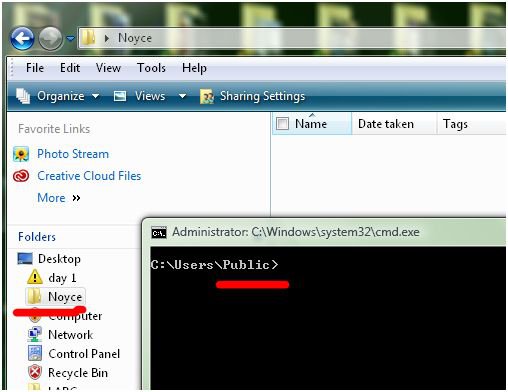The height and width of the screenshot is (392, 508).
Task: Expand the address bar arrow before Noyce
Action: (107, 38)
